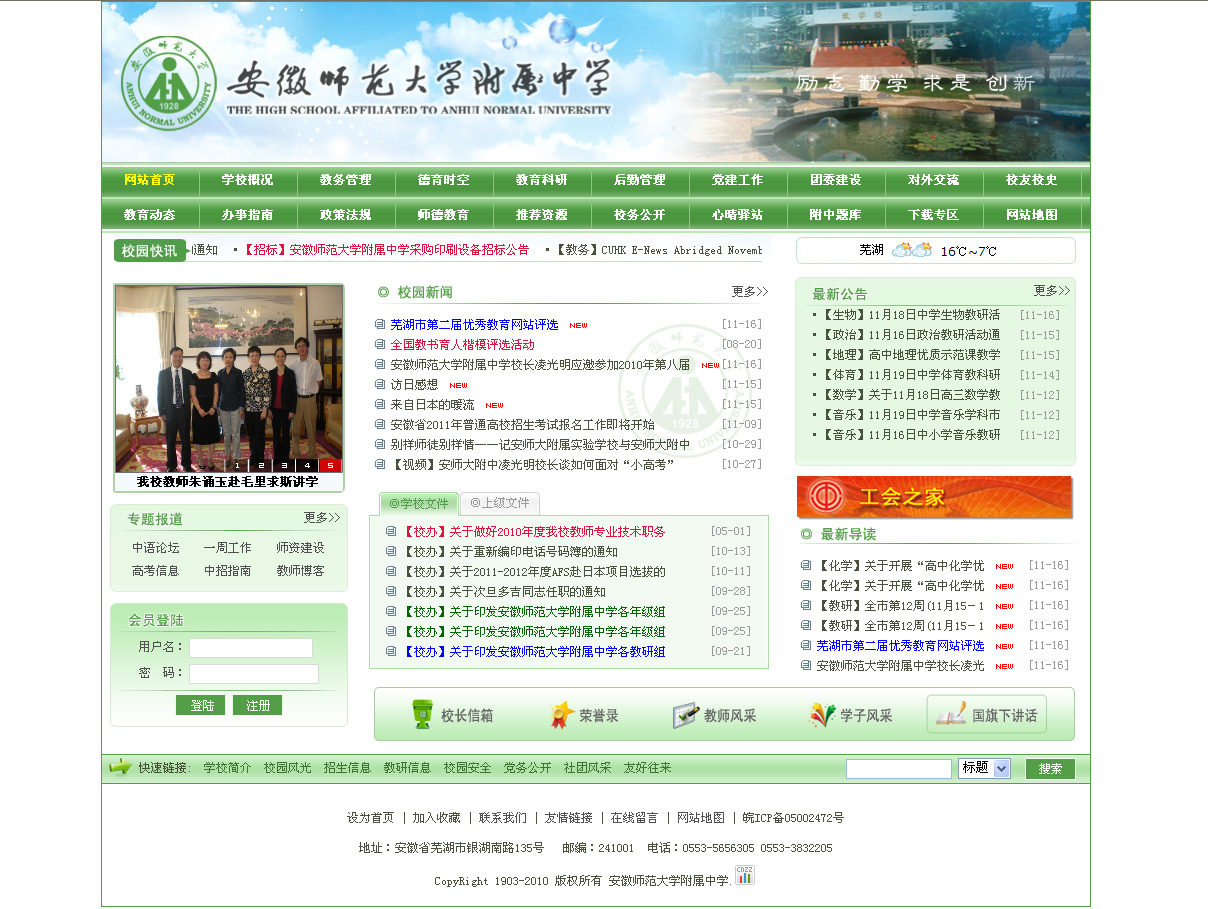Open 政策法规 navigation item
The height and width of the screenshot is (909, 1208).
345,215
